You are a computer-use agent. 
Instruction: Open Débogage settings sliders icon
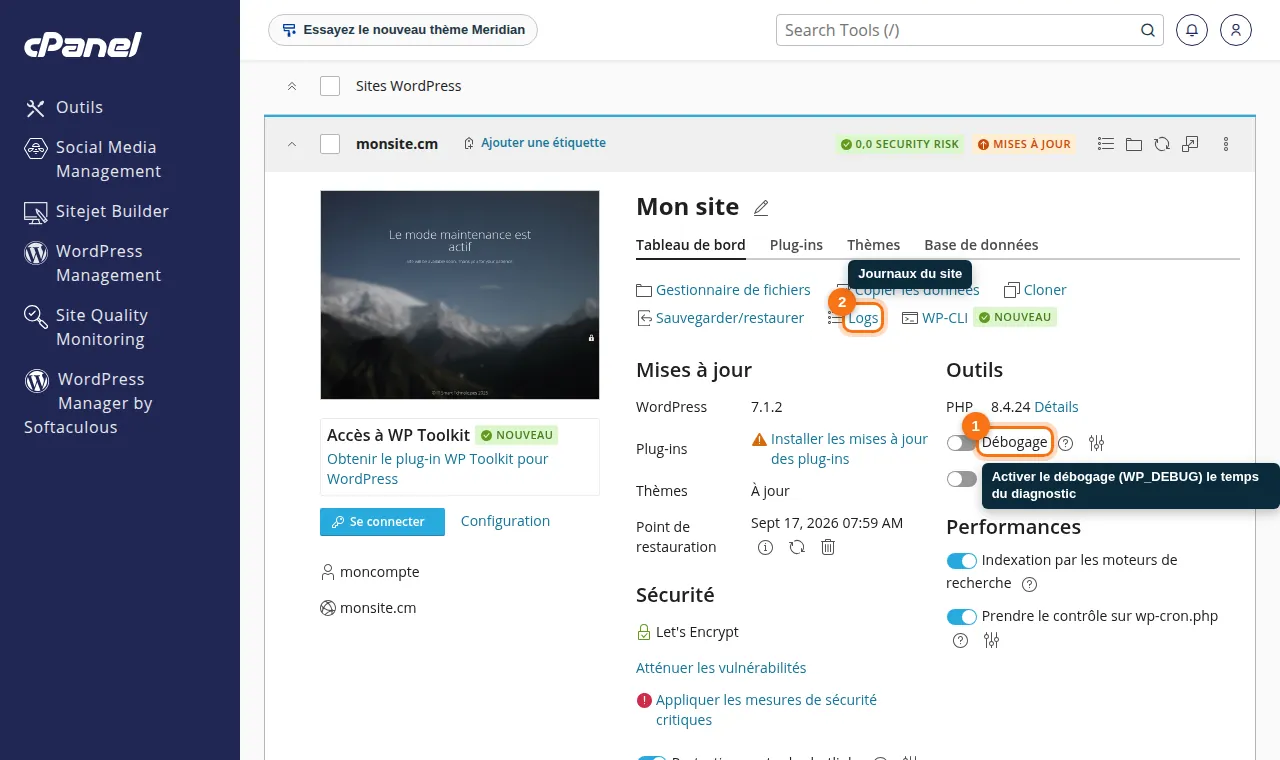coord(1097,442)
